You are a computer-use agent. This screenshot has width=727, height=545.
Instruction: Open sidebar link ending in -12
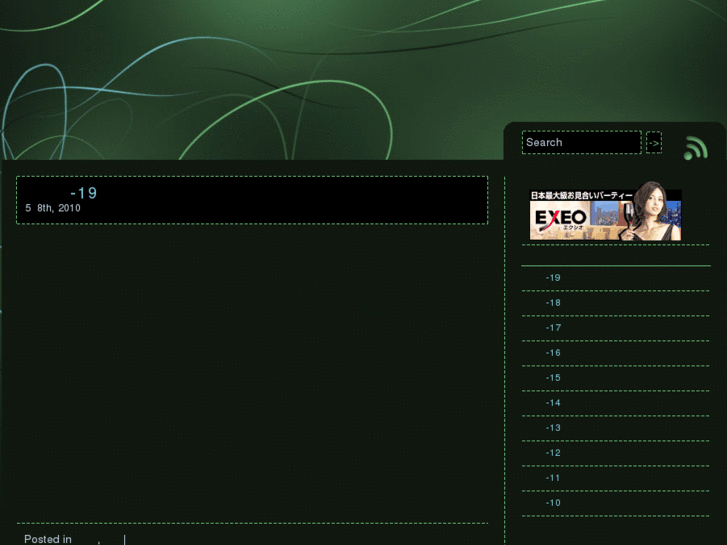553,453
